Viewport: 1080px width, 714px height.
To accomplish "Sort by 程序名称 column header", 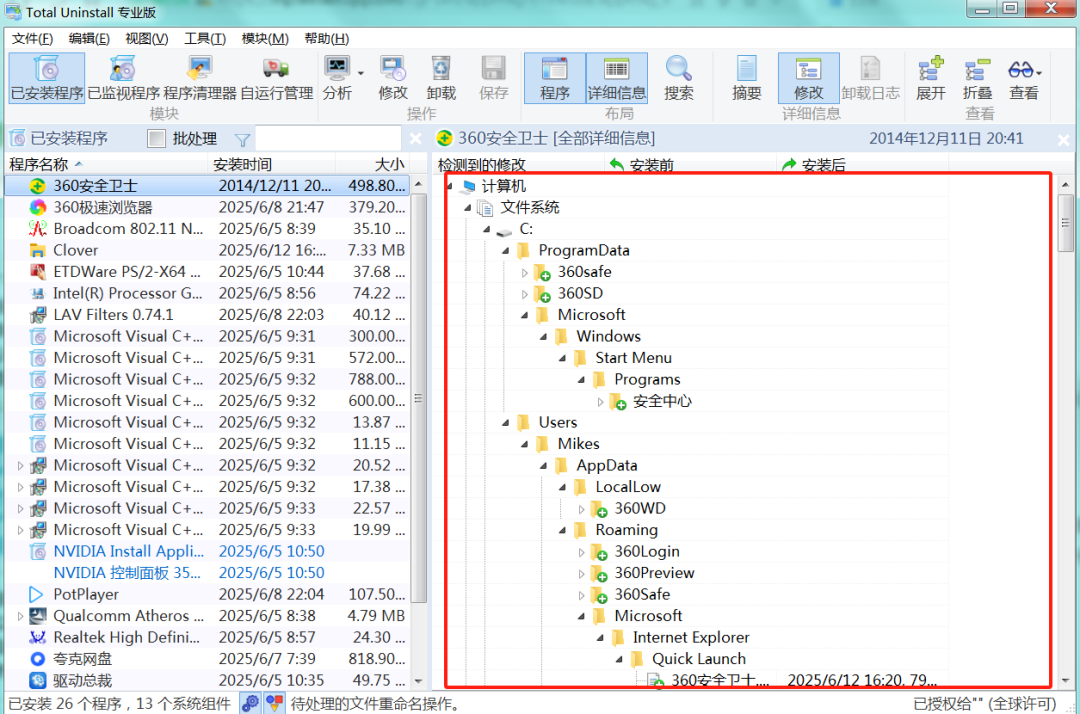I will pos(106,165).
